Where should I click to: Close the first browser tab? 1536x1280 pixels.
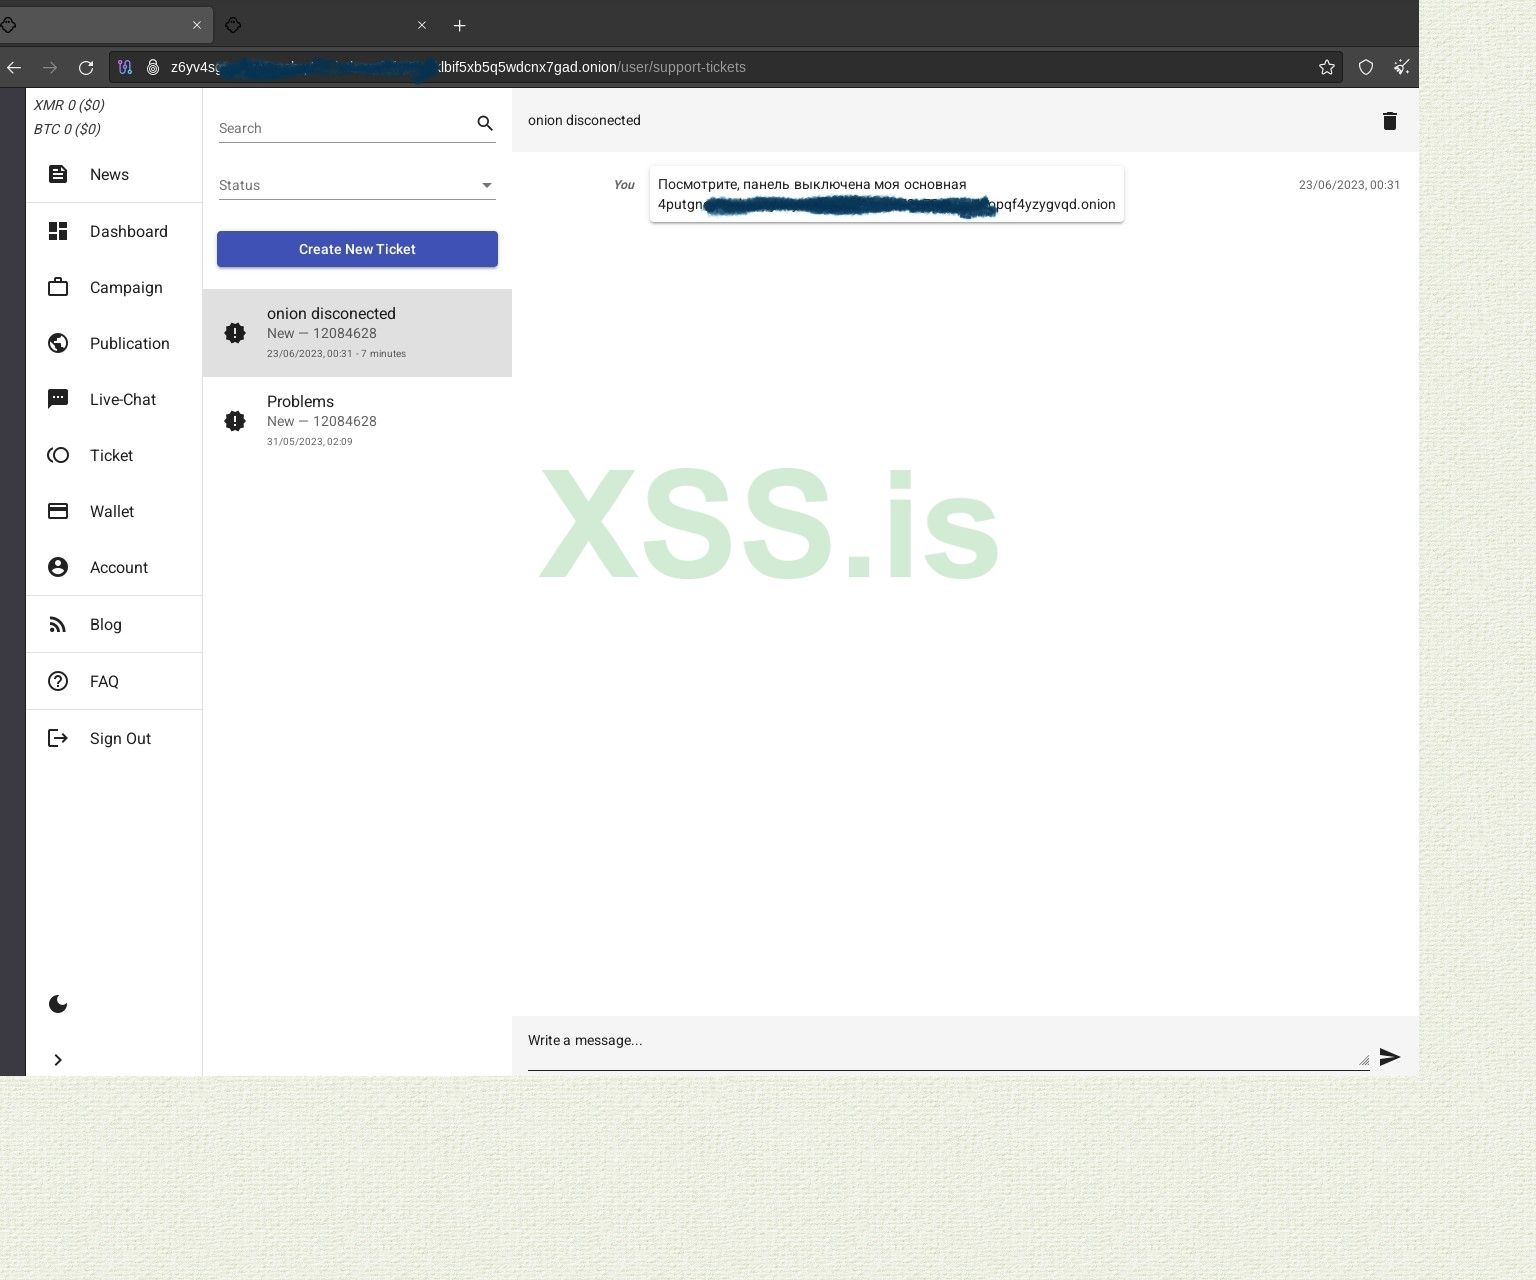[197, 25]
